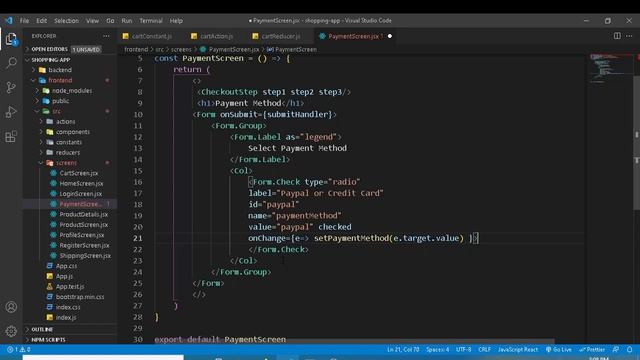Open the Terminal menu
Viewport: 640px width, 360px height.
[151, 20]
